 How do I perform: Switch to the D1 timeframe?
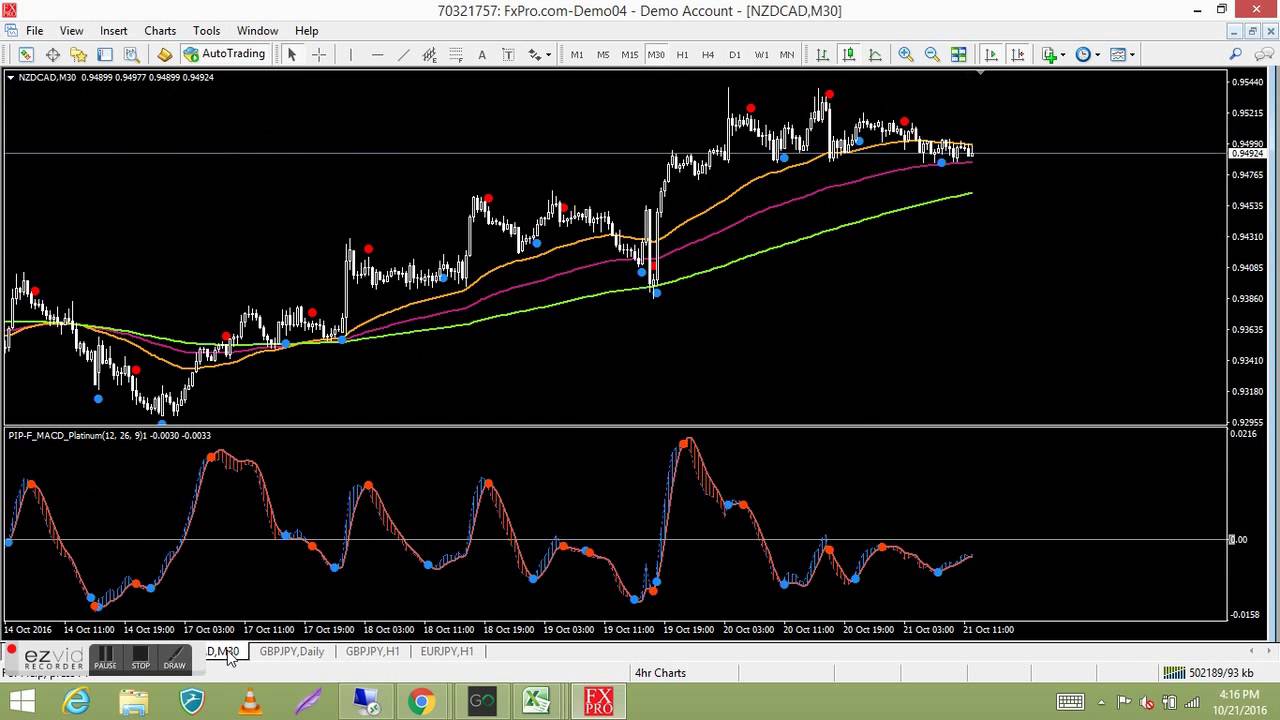pyautogui.click(x=735, y=54)
